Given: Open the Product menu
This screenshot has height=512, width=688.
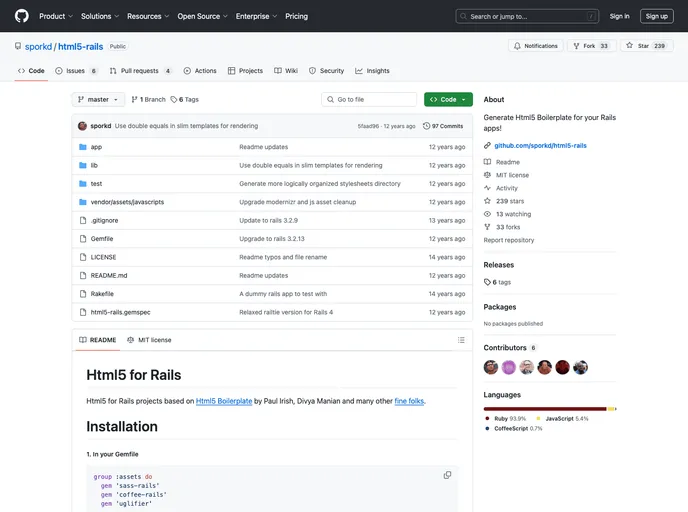Looking at the screenshot, I should (56, 16).
